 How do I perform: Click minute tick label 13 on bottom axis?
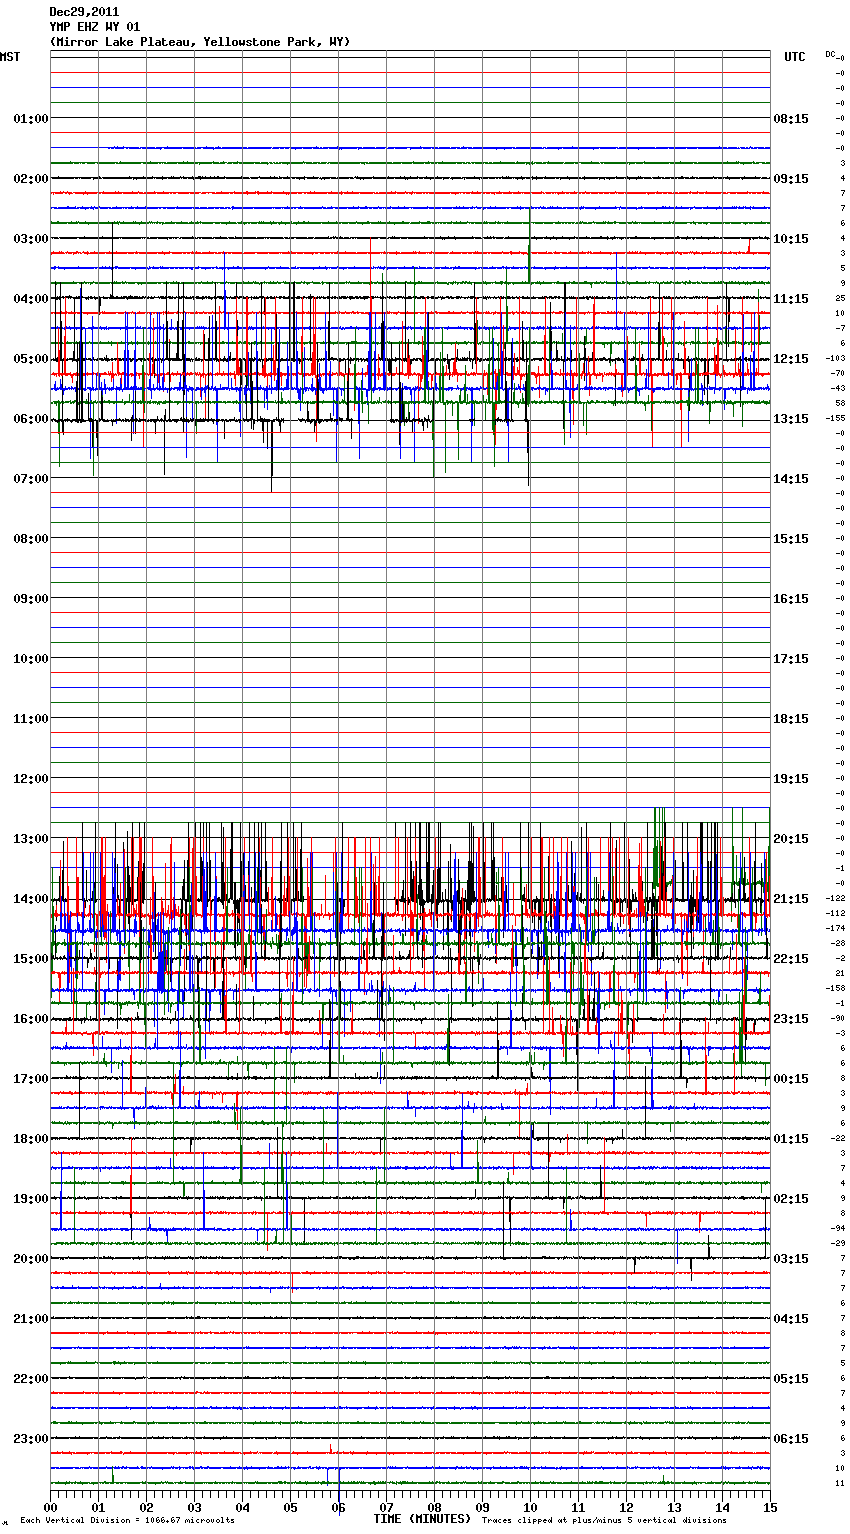tap(674, 1508)
